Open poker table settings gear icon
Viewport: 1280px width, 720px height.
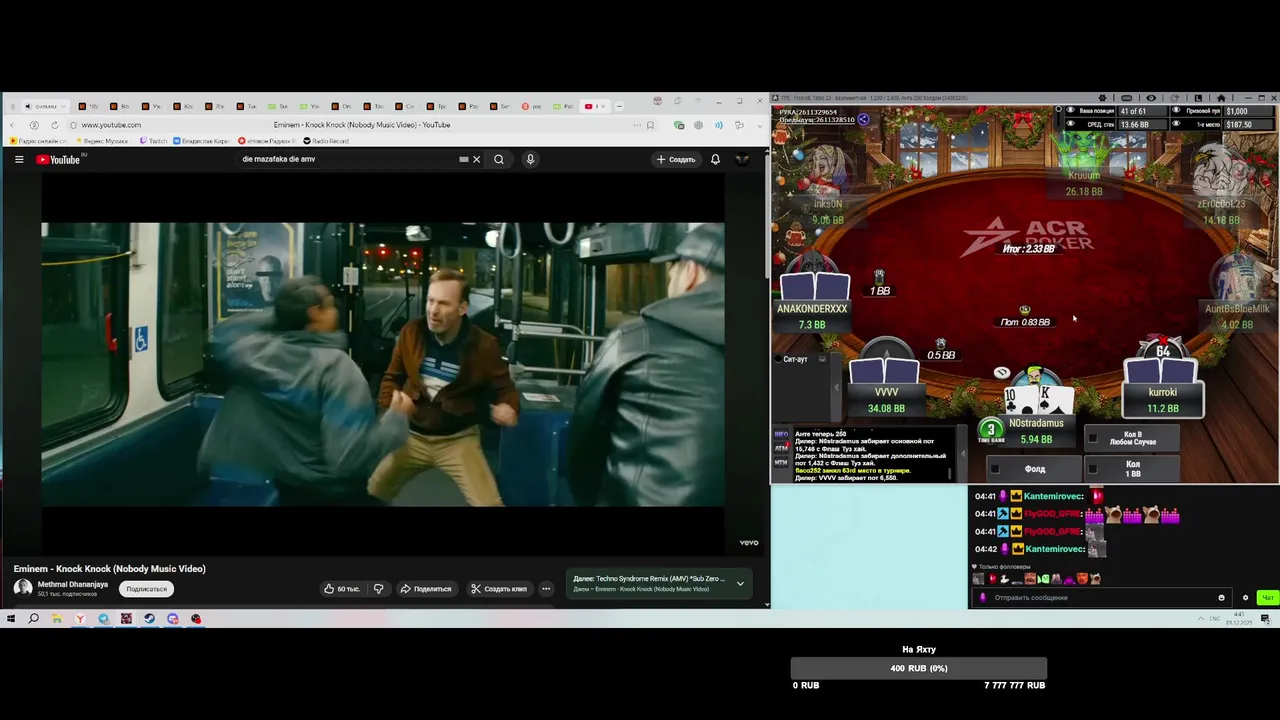1103,98
